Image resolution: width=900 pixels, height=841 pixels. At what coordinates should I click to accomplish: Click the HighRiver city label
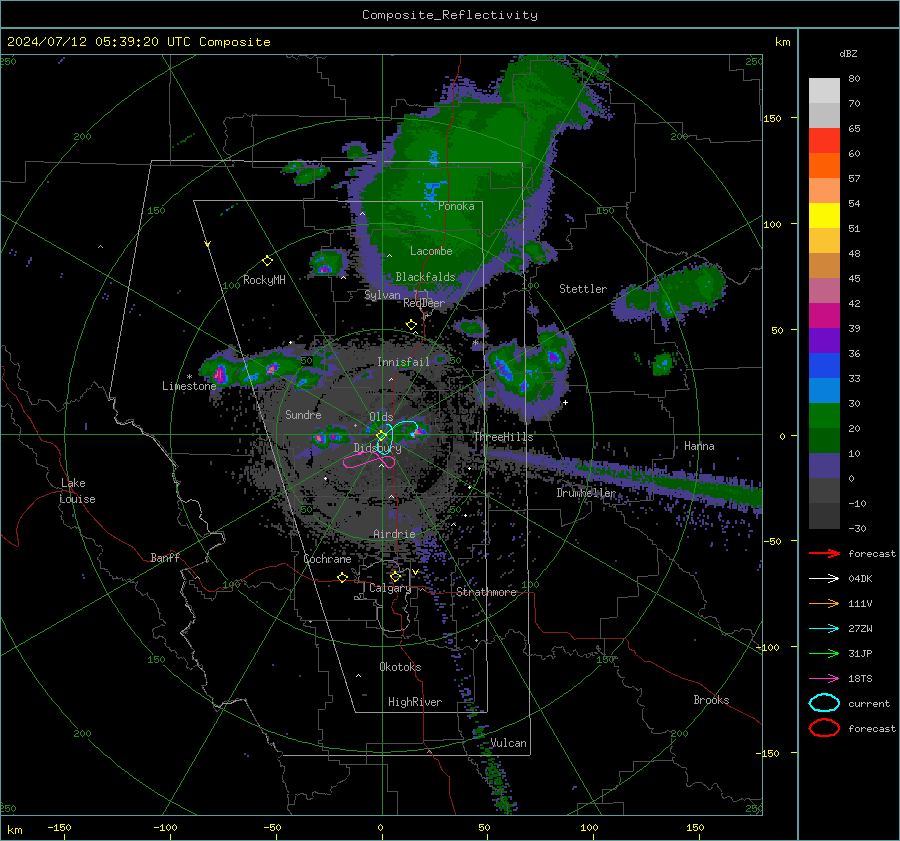[x=415, y=702]
